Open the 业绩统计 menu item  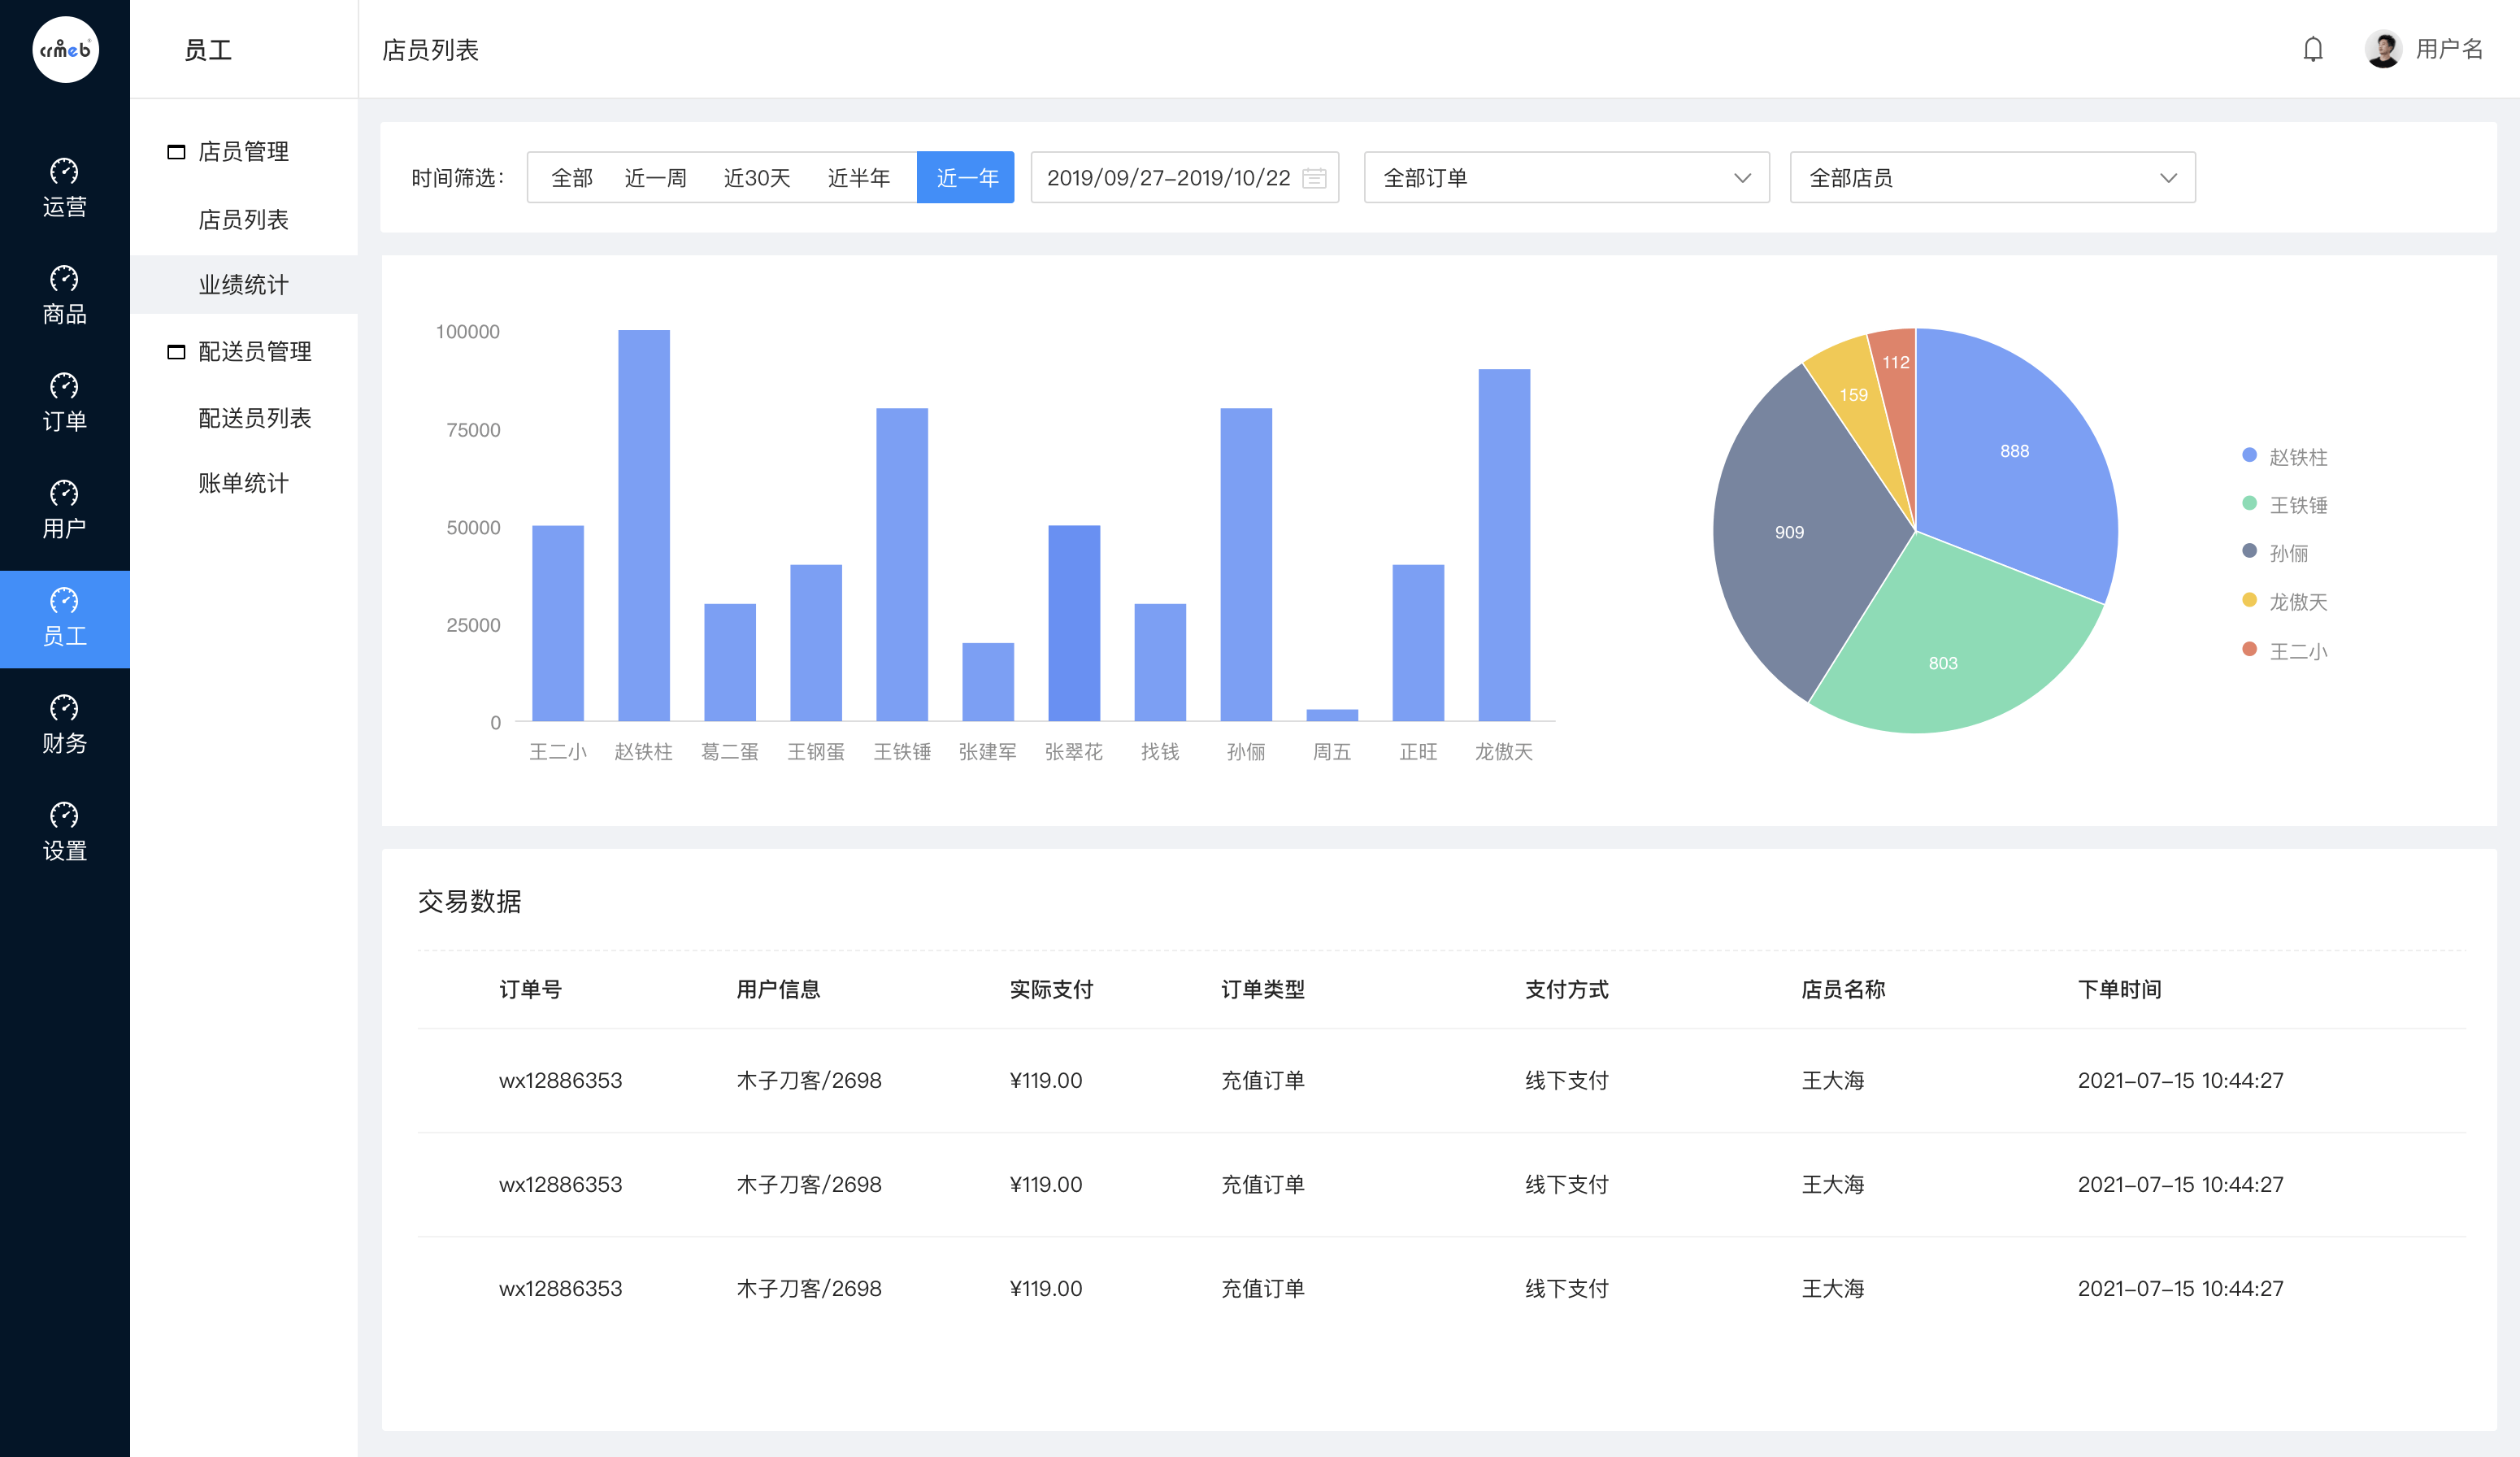pos(244,285)
